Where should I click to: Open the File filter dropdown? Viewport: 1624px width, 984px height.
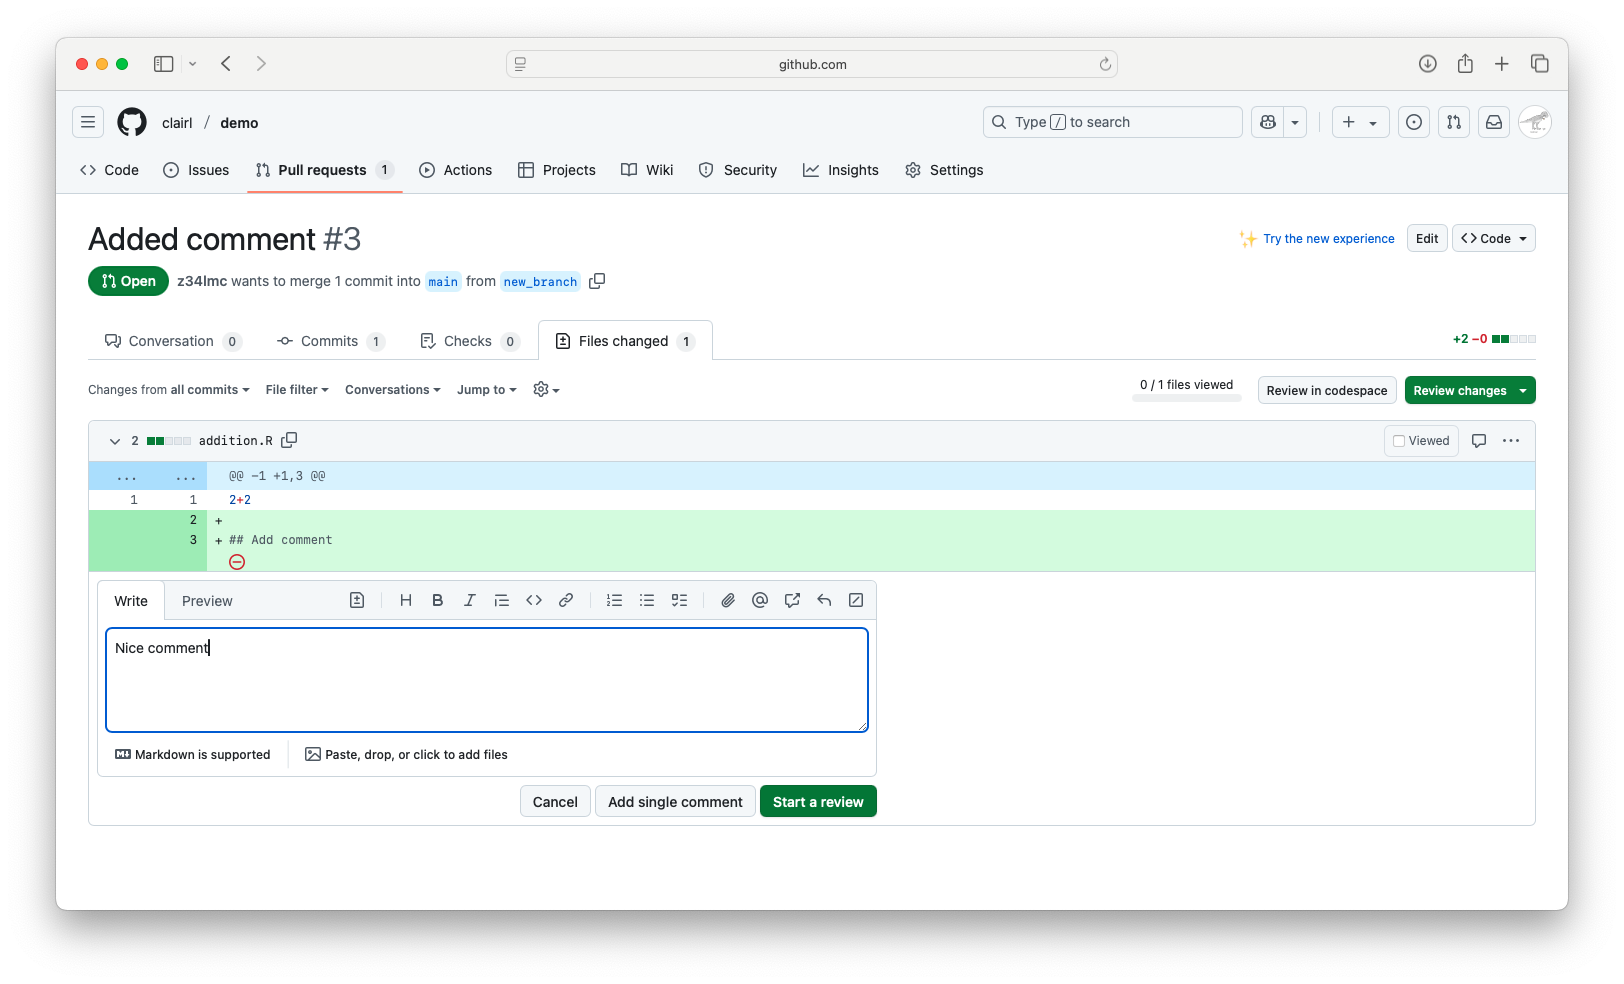click(297, 390)
